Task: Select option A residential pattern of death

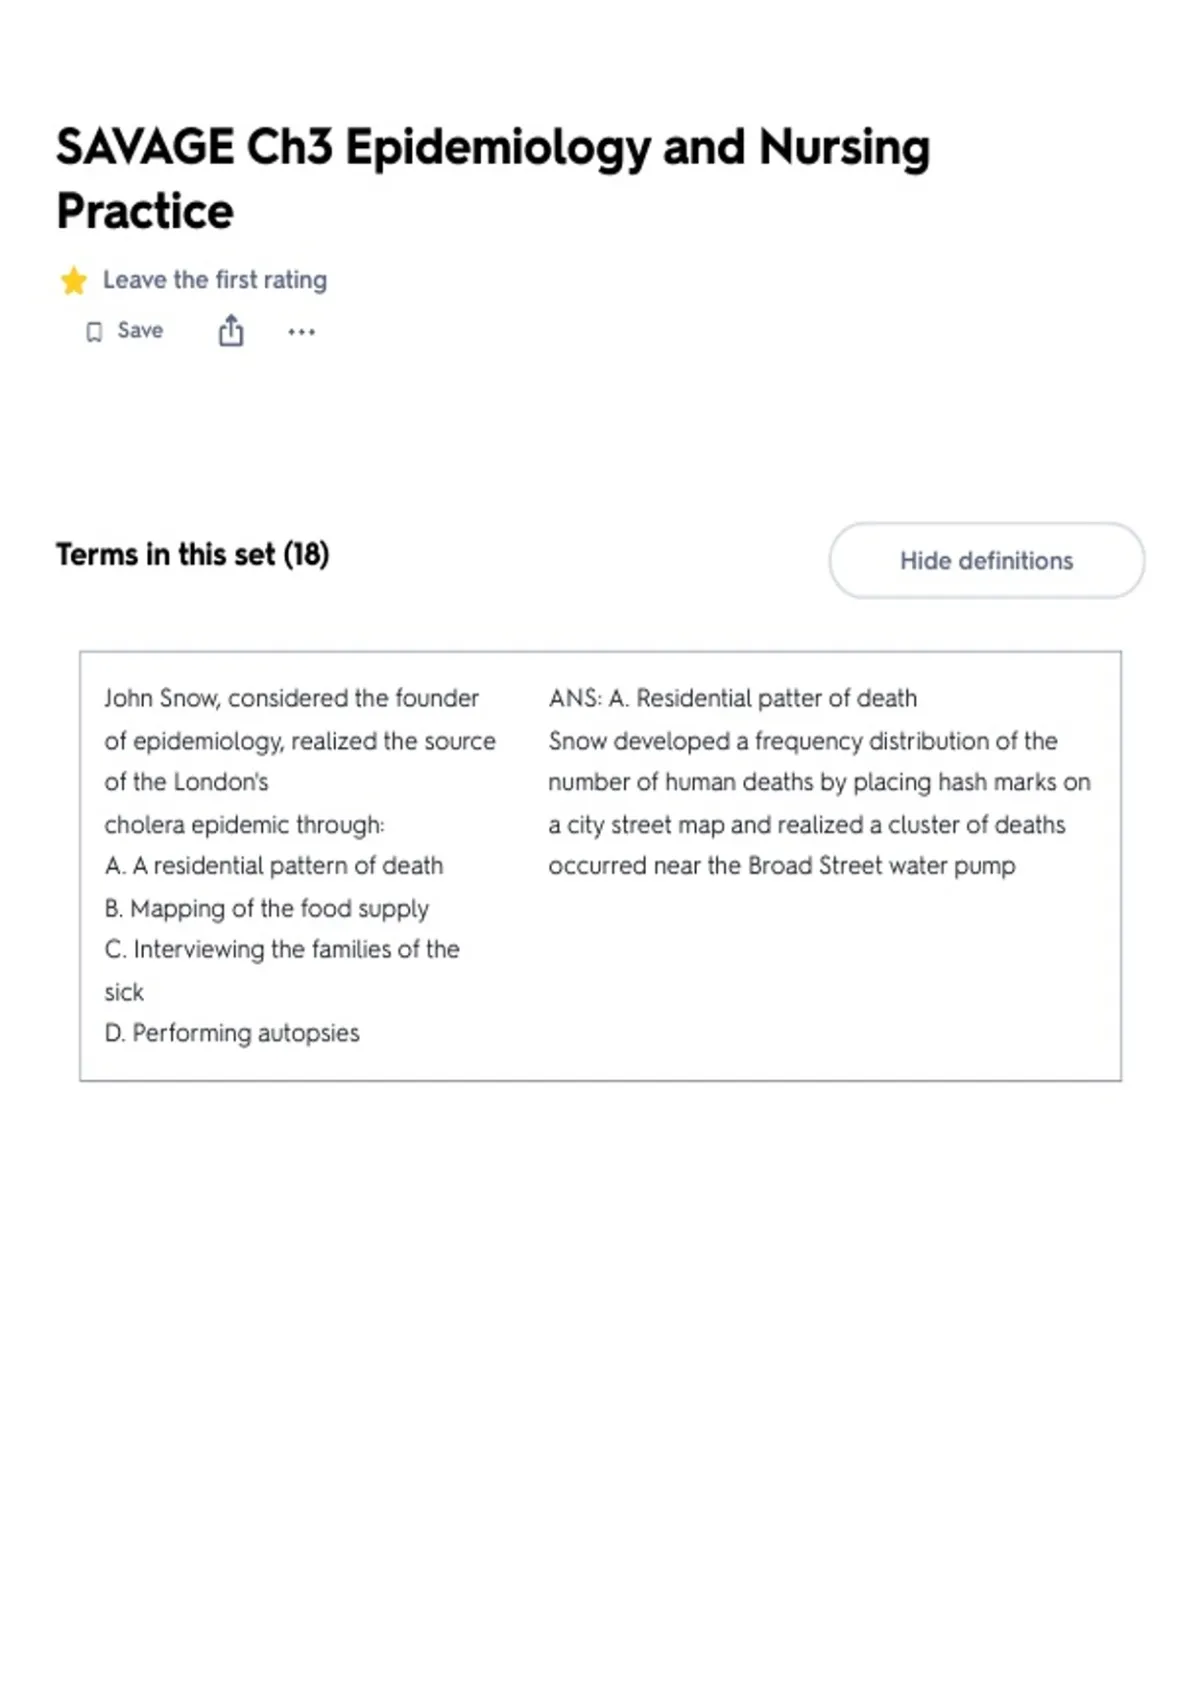Action: (274, 866)
